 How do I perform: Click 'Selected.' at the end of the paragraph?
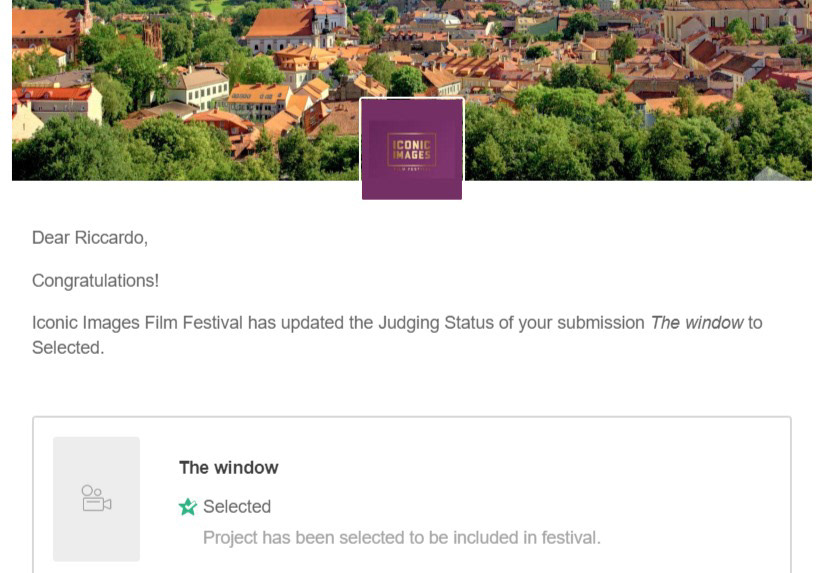point(68,348)
